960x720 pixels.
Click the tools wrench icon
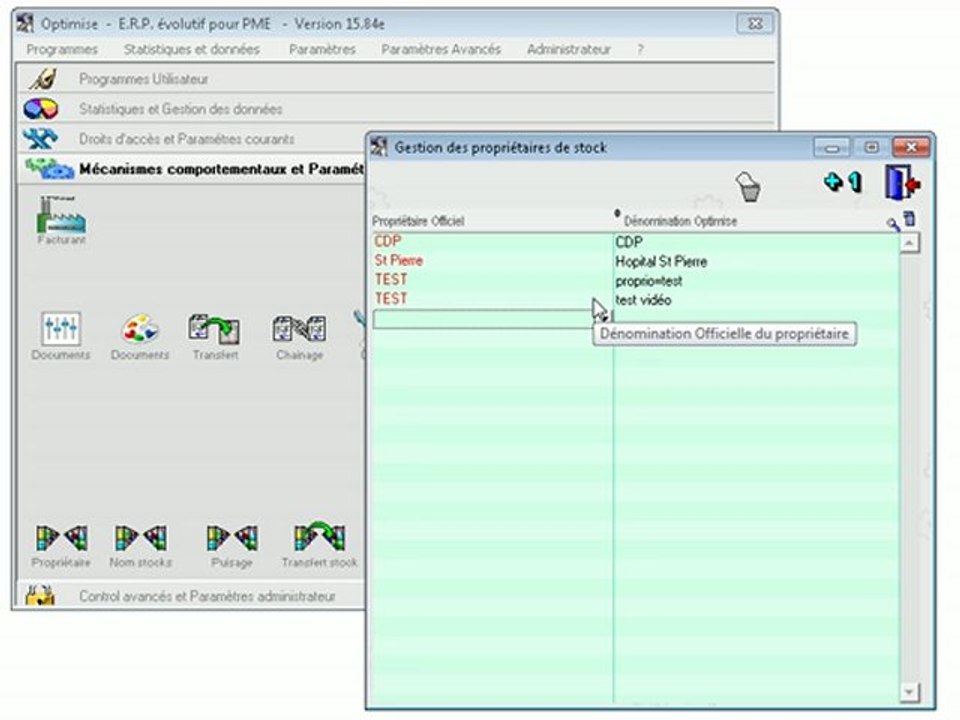tap(40, 139)
